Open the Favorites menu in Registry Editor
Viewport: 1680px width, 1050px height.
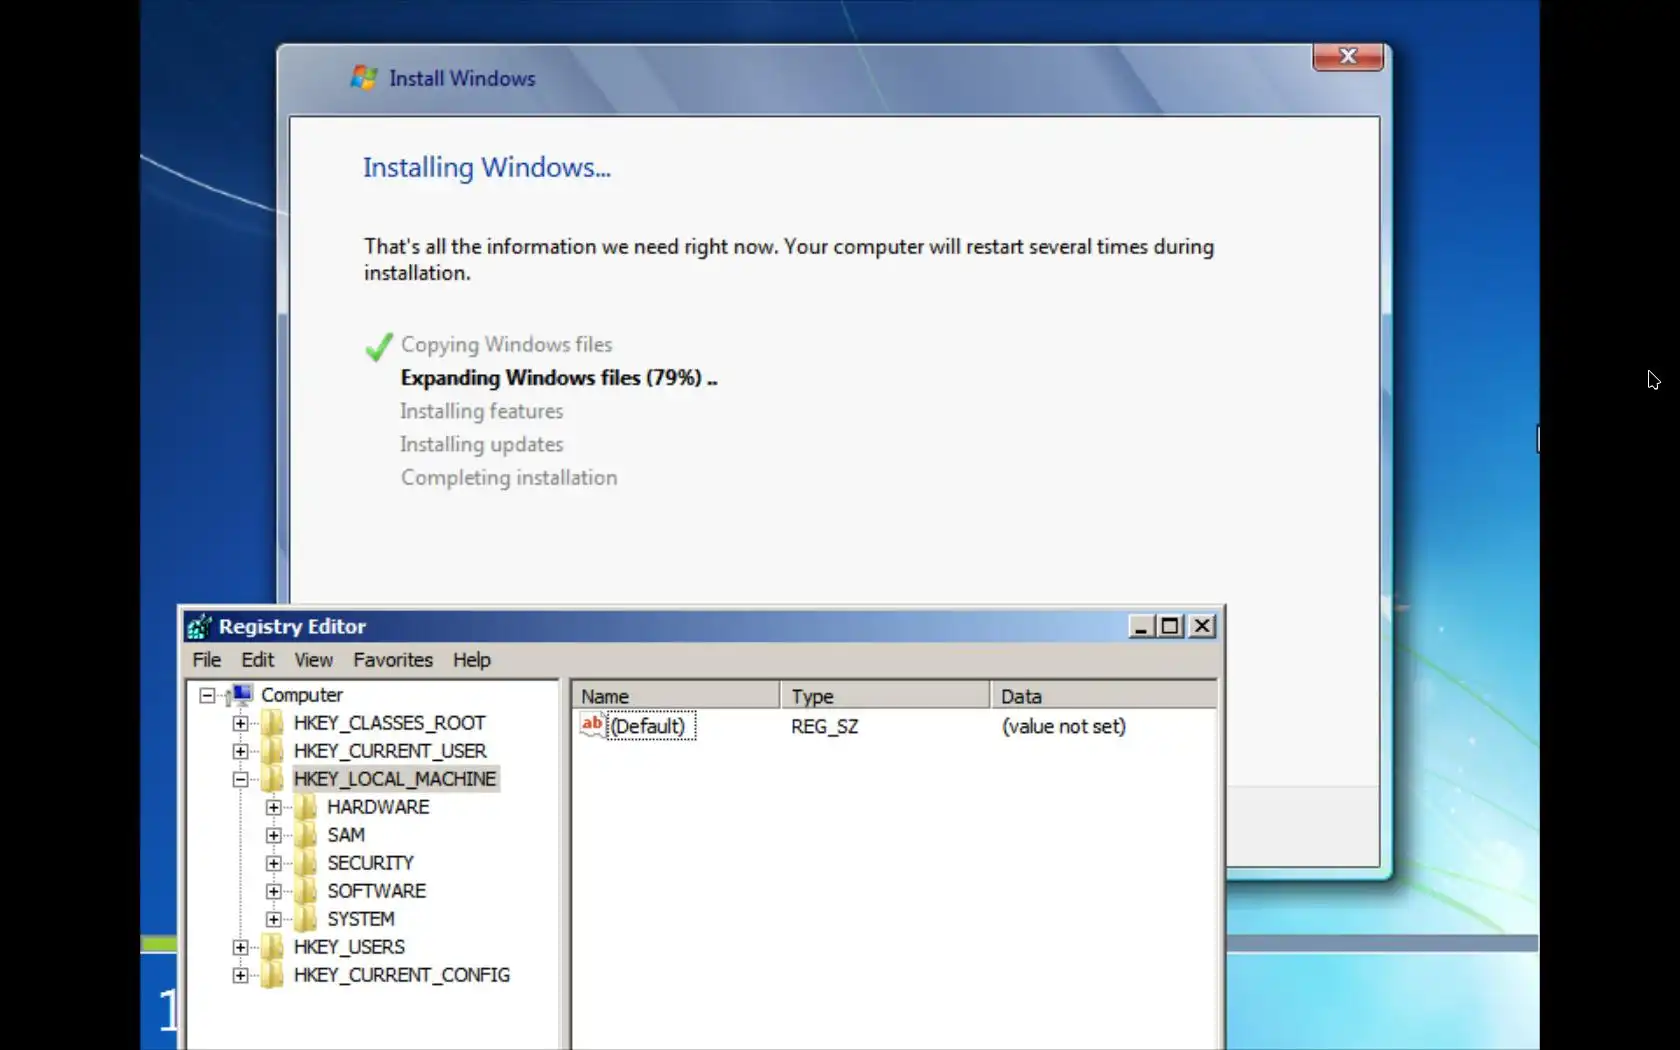click(393, 660)
